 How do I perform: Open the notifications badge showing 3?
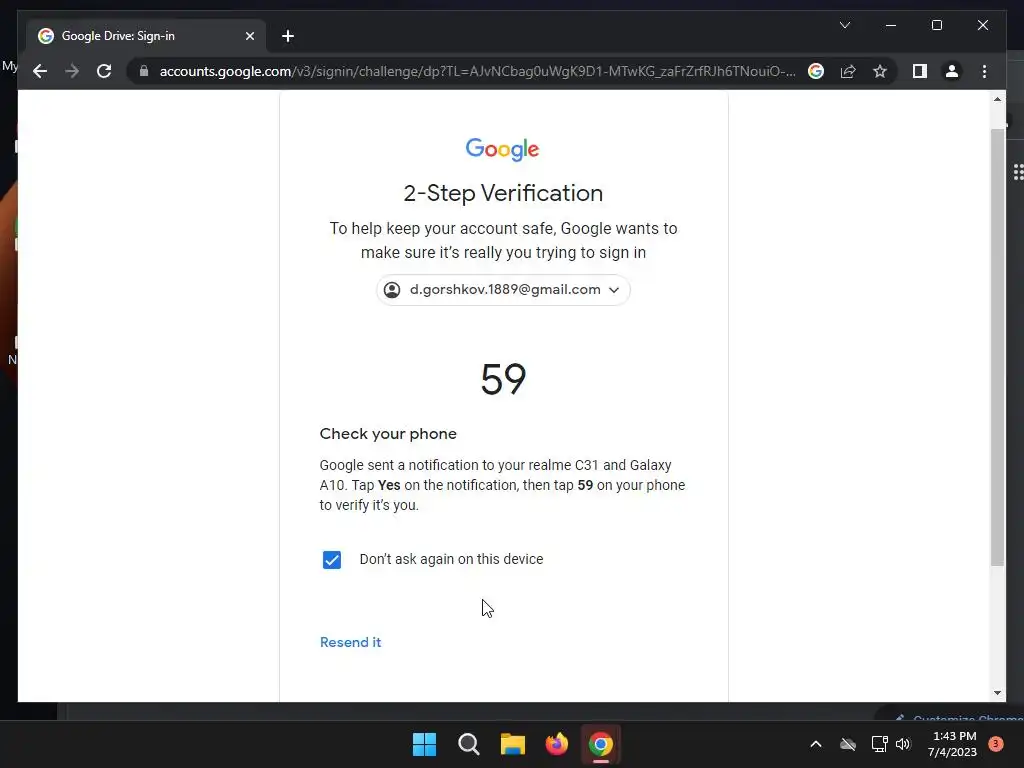996,744
